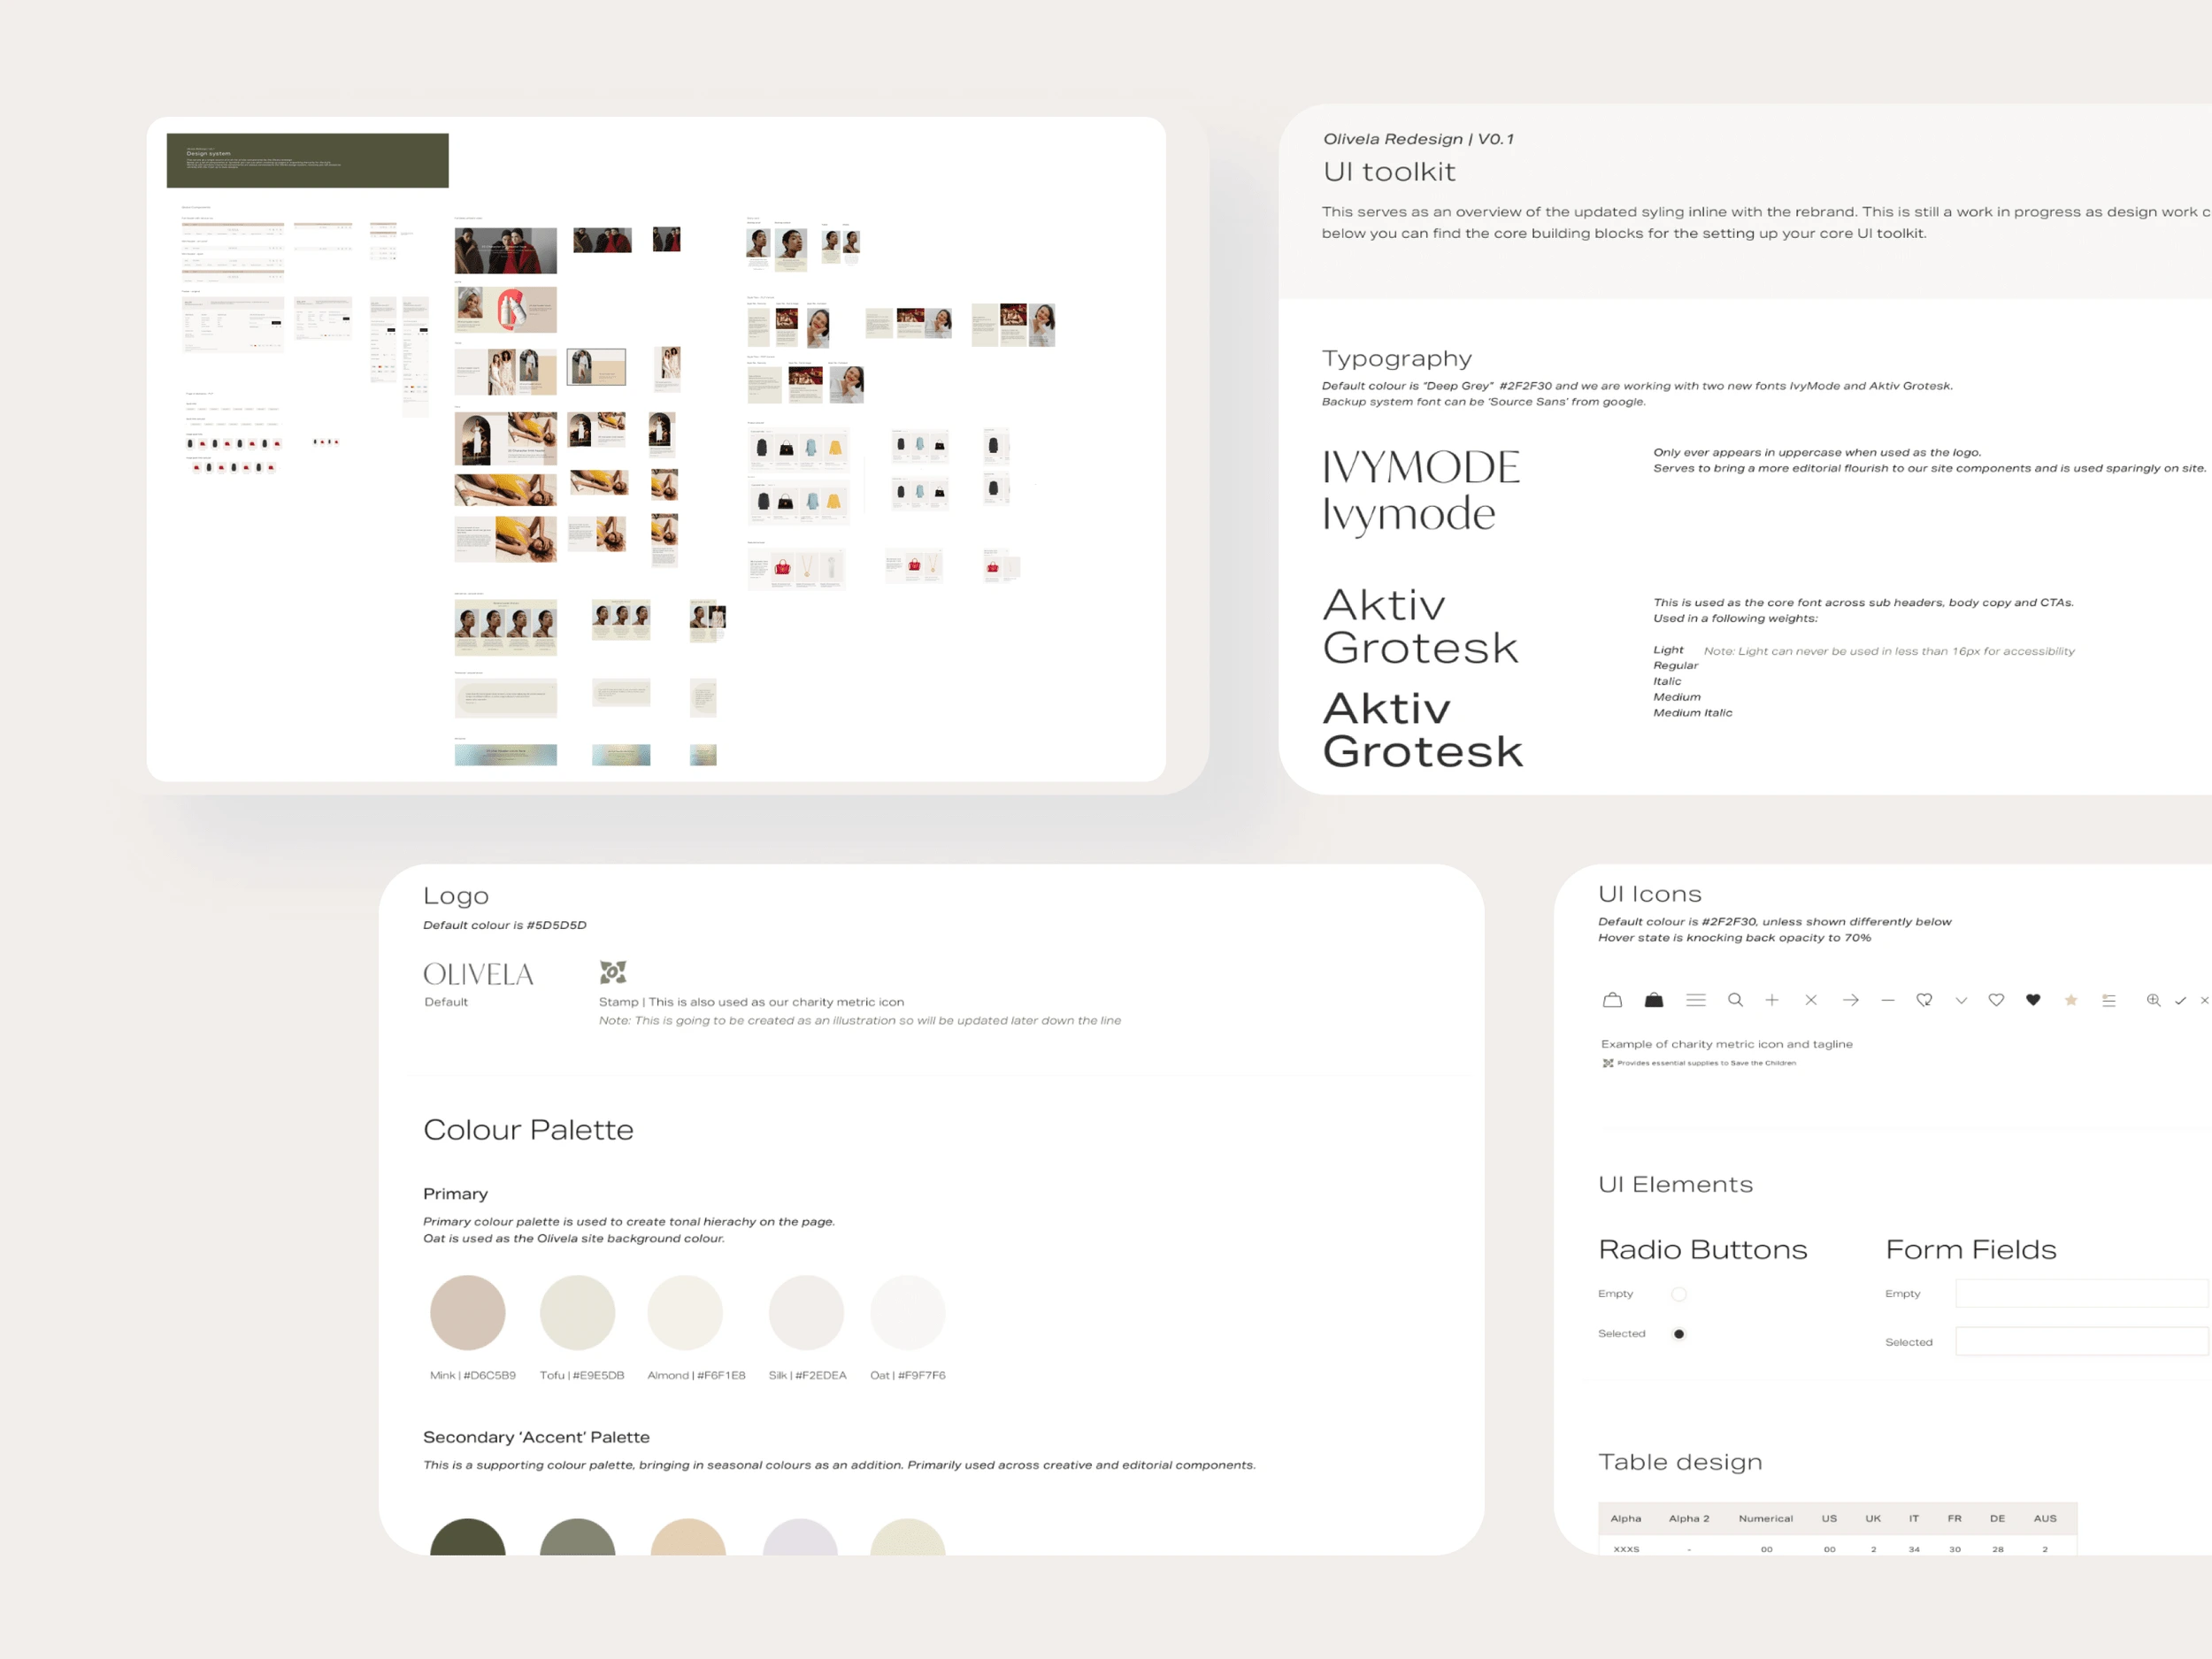Screen dimensions: 2212x1659
Task: Click the close X icon
Action: [x=1811, y=999]
